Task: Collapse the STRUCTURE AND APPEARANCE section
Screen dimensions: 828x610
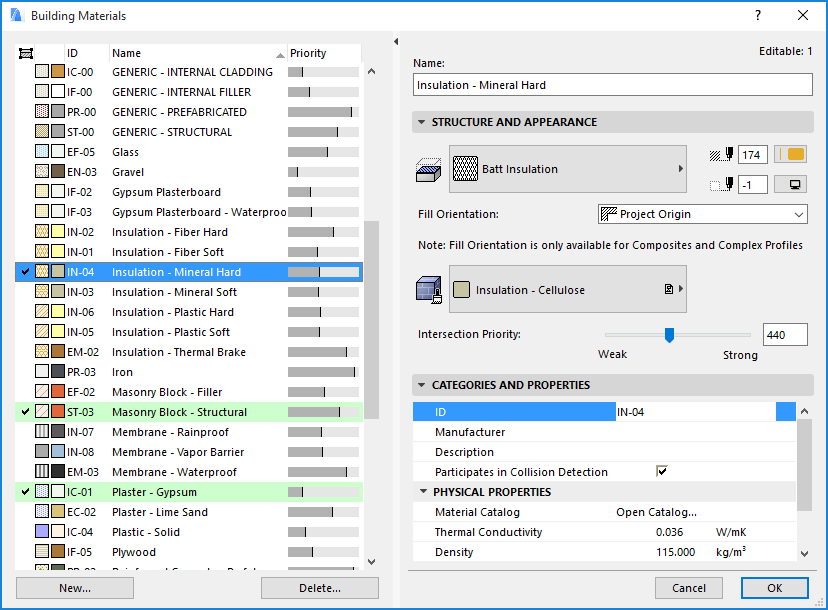Action: (421, 122)
